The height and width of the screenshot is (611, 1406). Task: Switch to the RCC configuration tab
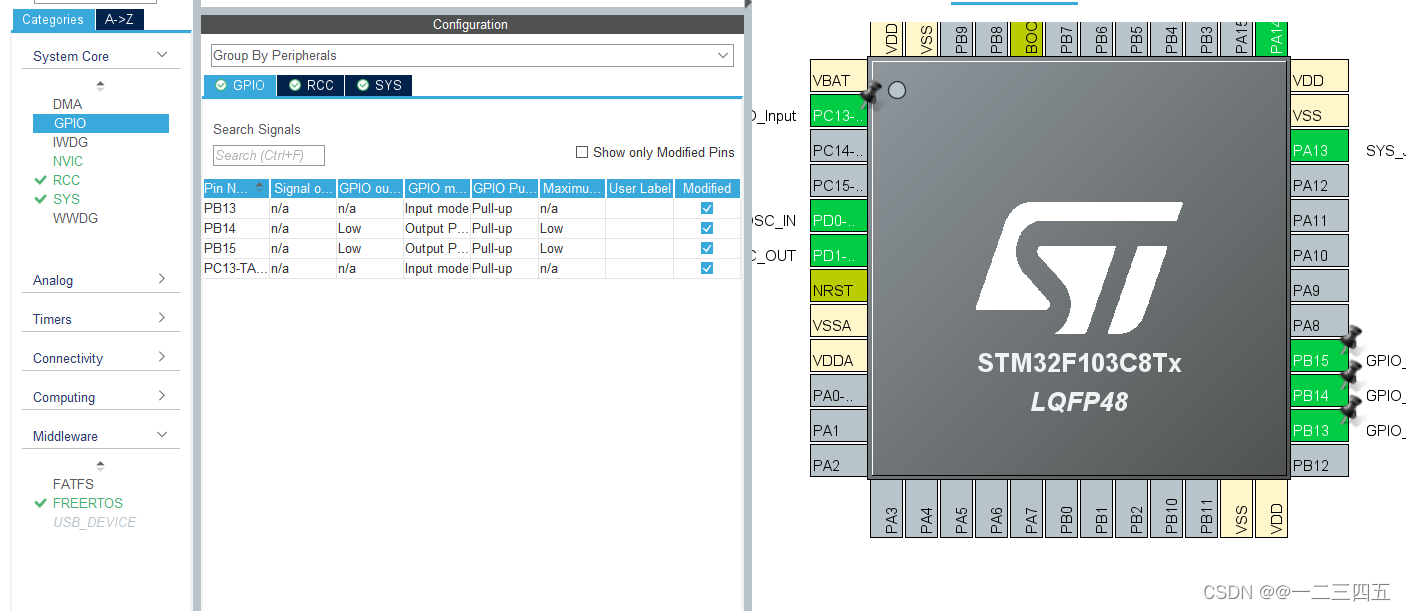tap(311, 86)
